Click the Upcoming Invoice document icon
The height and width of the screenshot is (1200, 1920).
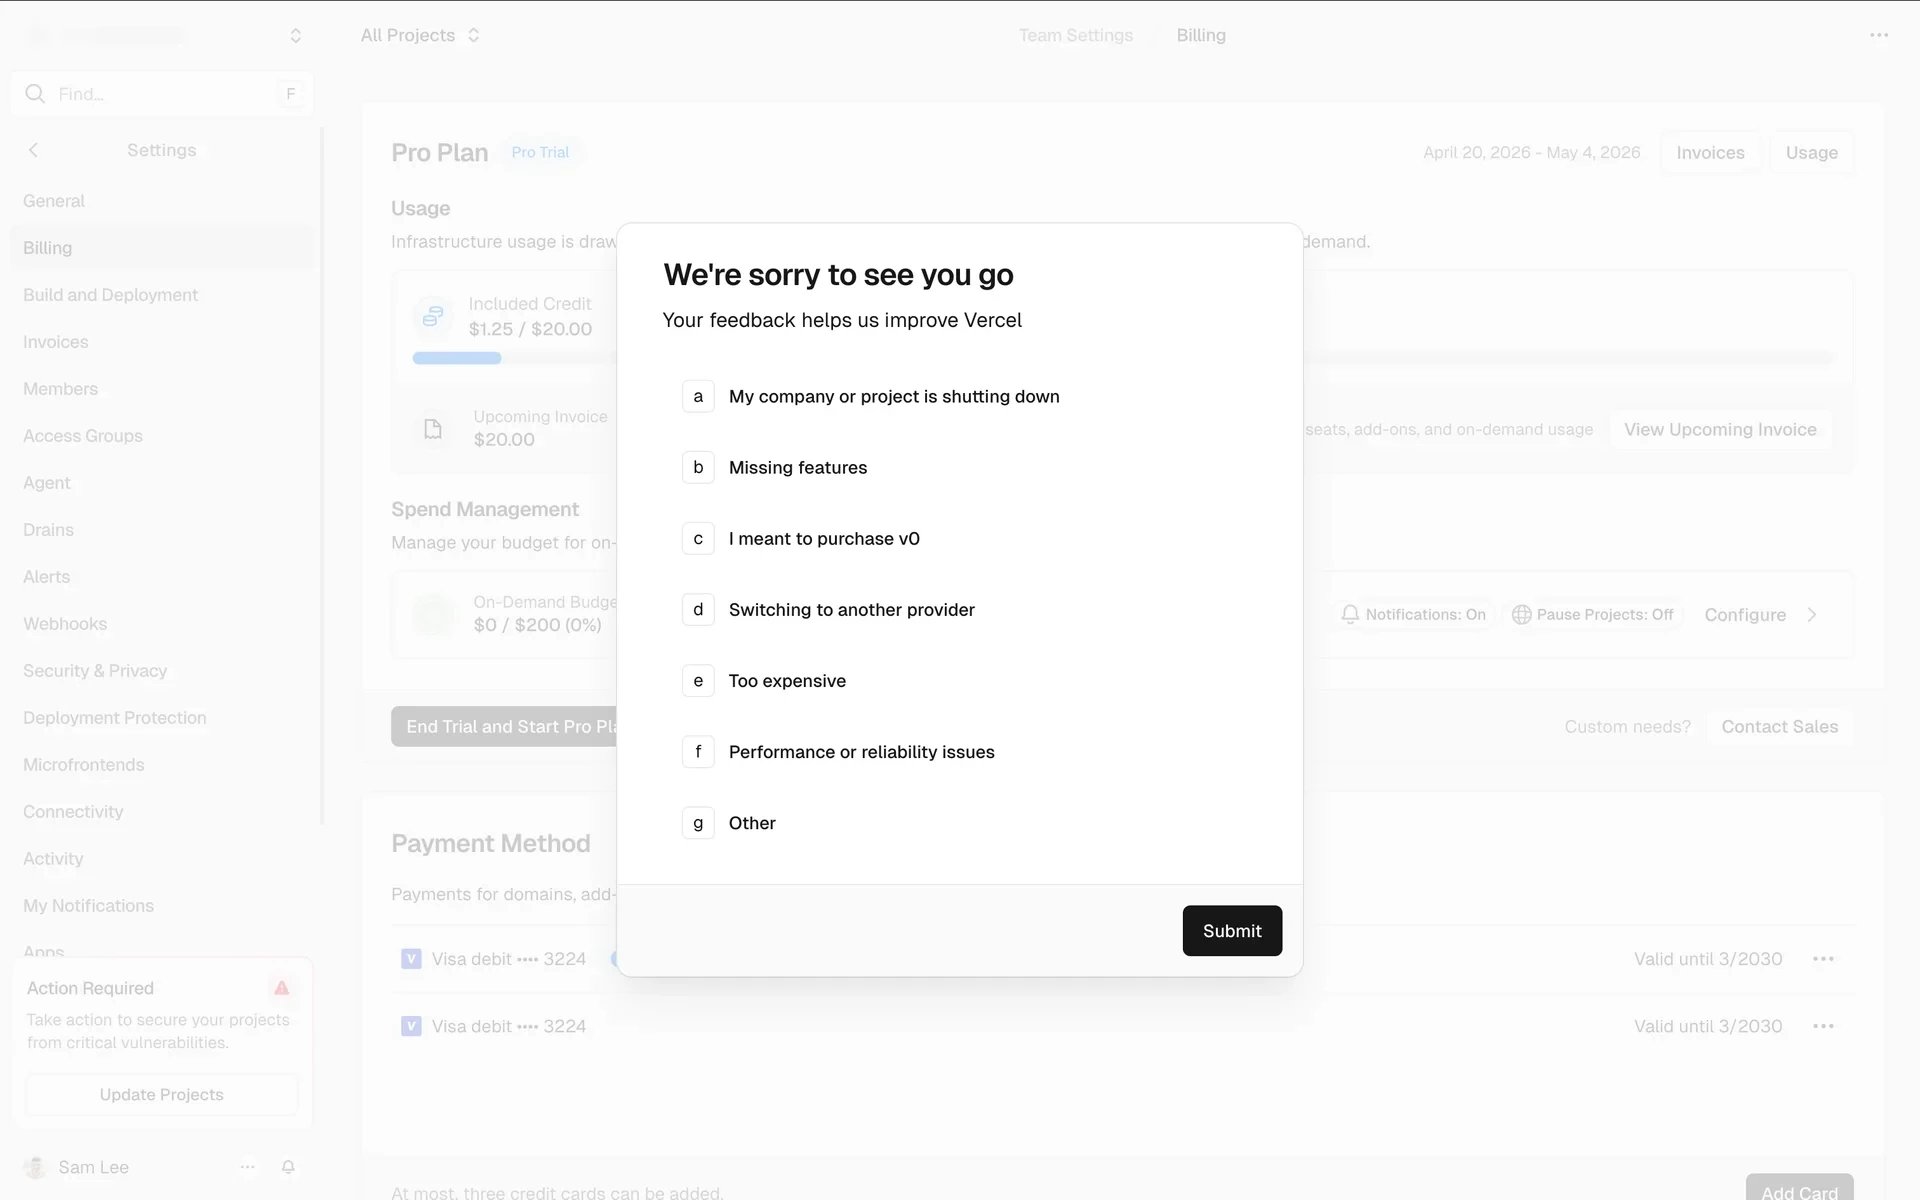[433, 429]
